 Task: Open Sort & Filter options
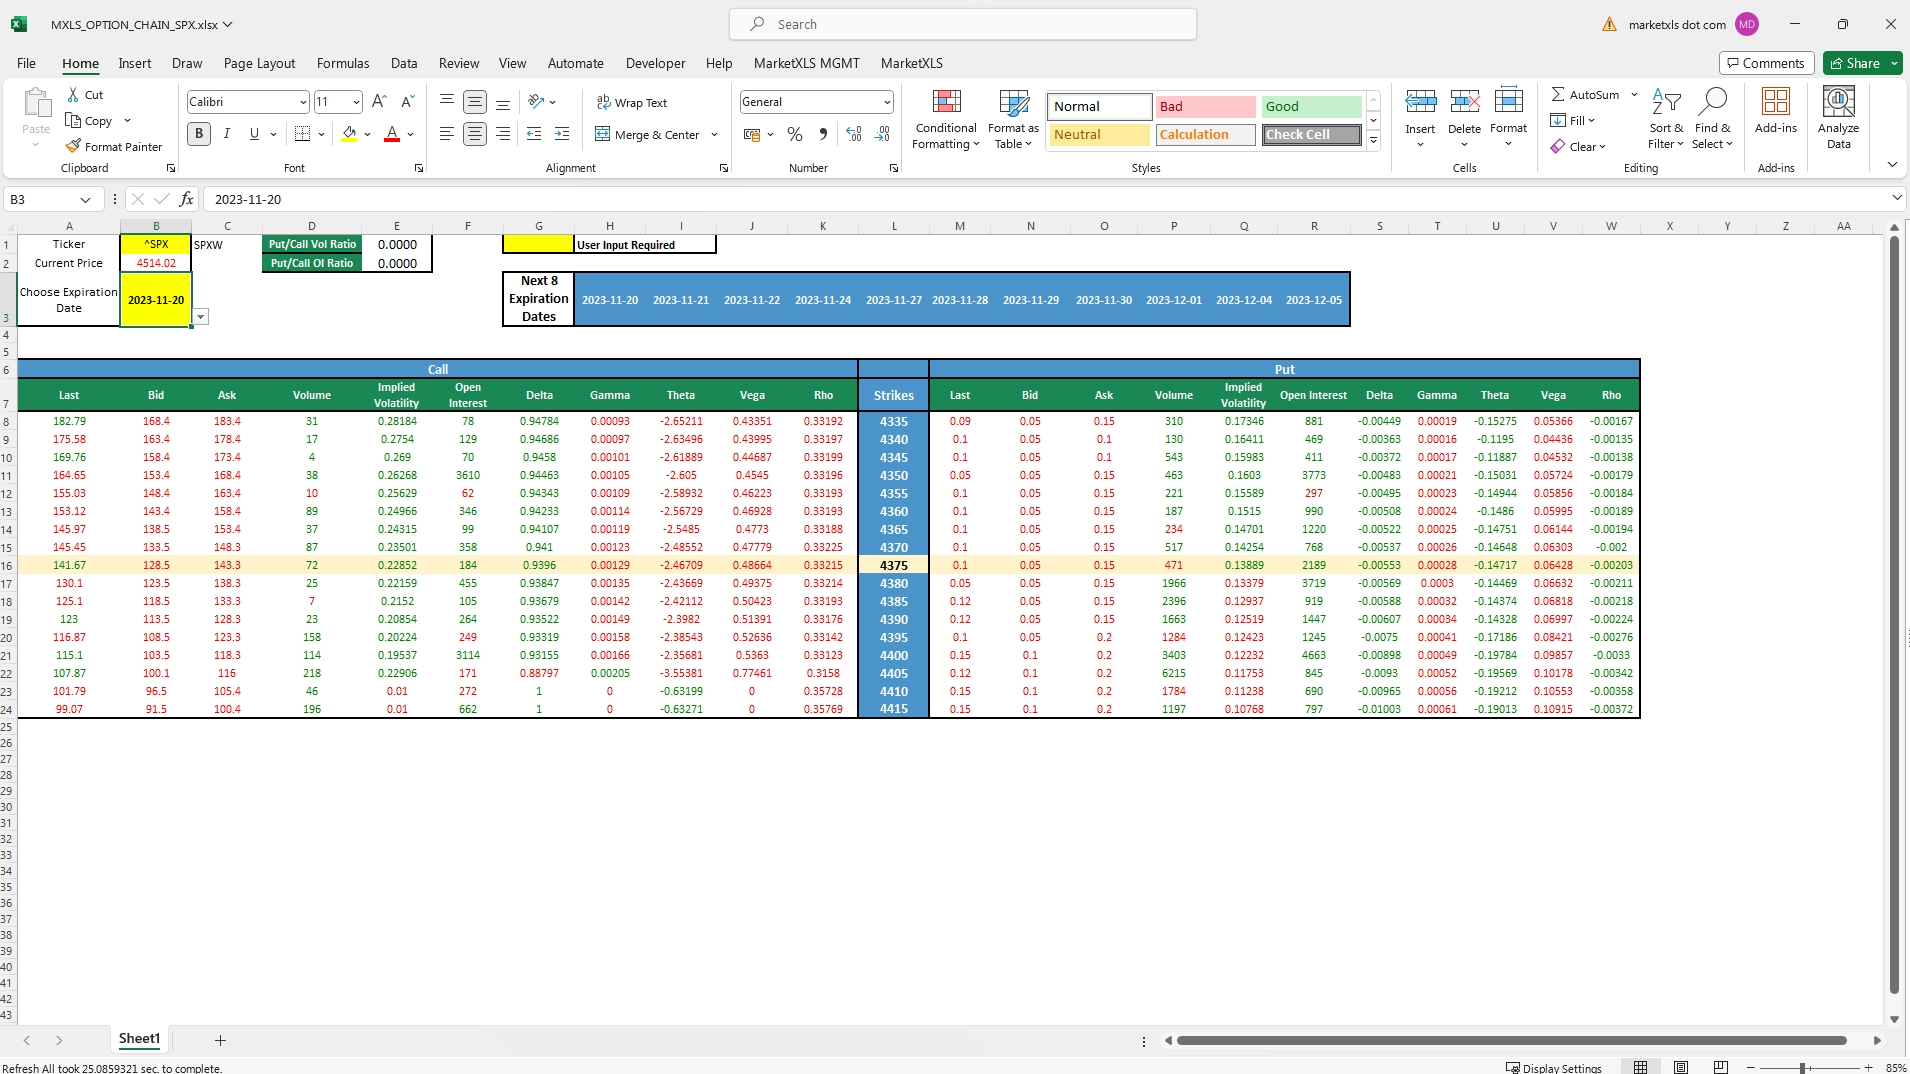[1666, 118]
